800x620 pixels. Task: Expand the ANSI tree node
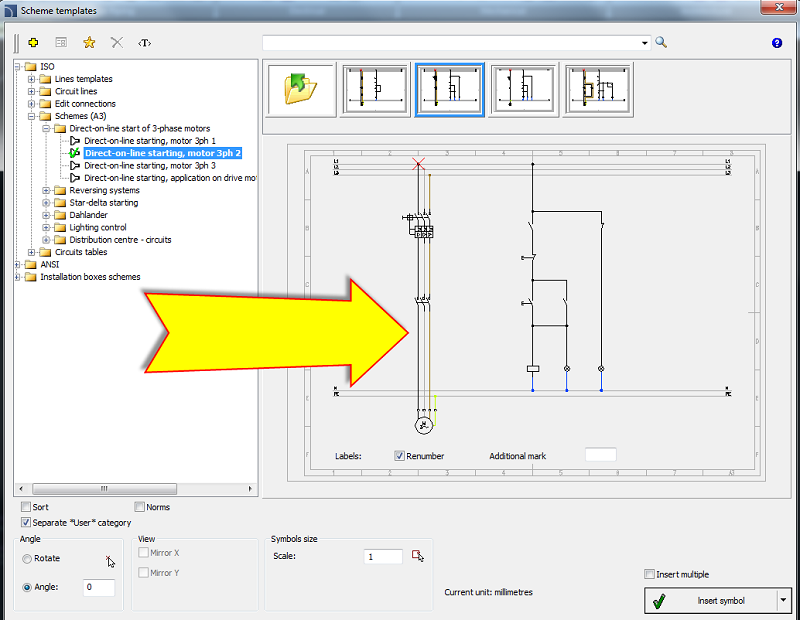18,264
